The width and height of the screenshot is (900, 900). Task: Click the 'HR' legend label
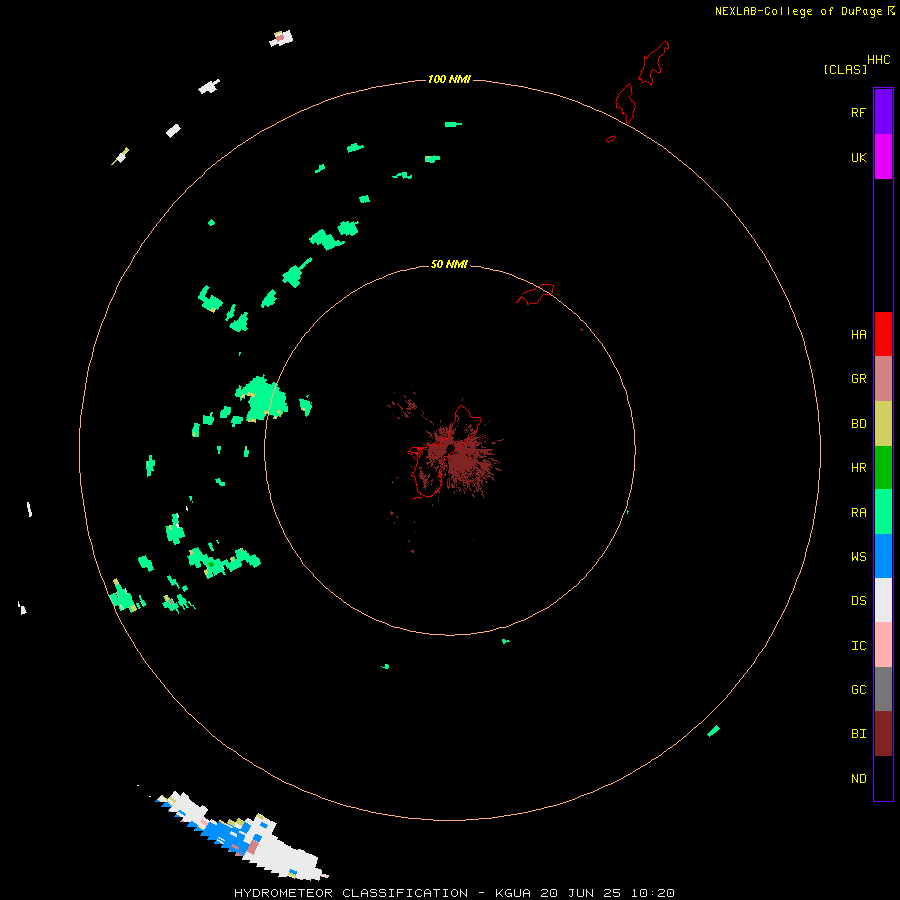click(858, 468)
